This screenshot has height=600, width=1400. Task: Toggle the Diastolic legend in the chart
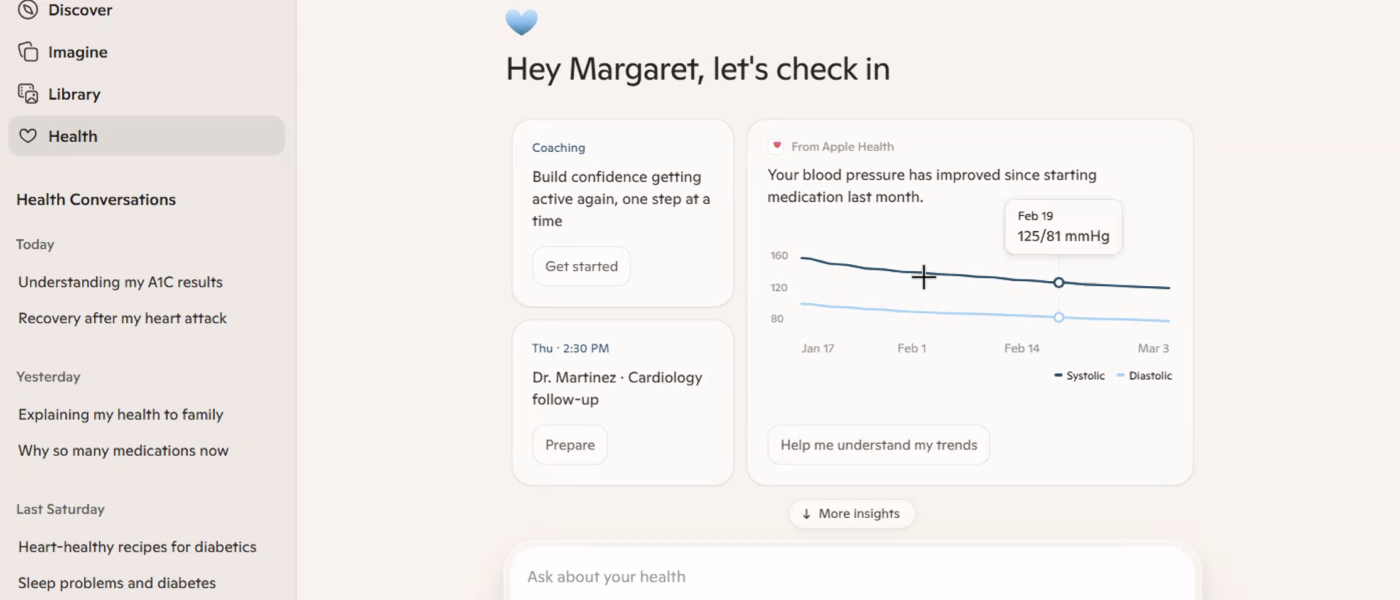1144,376
